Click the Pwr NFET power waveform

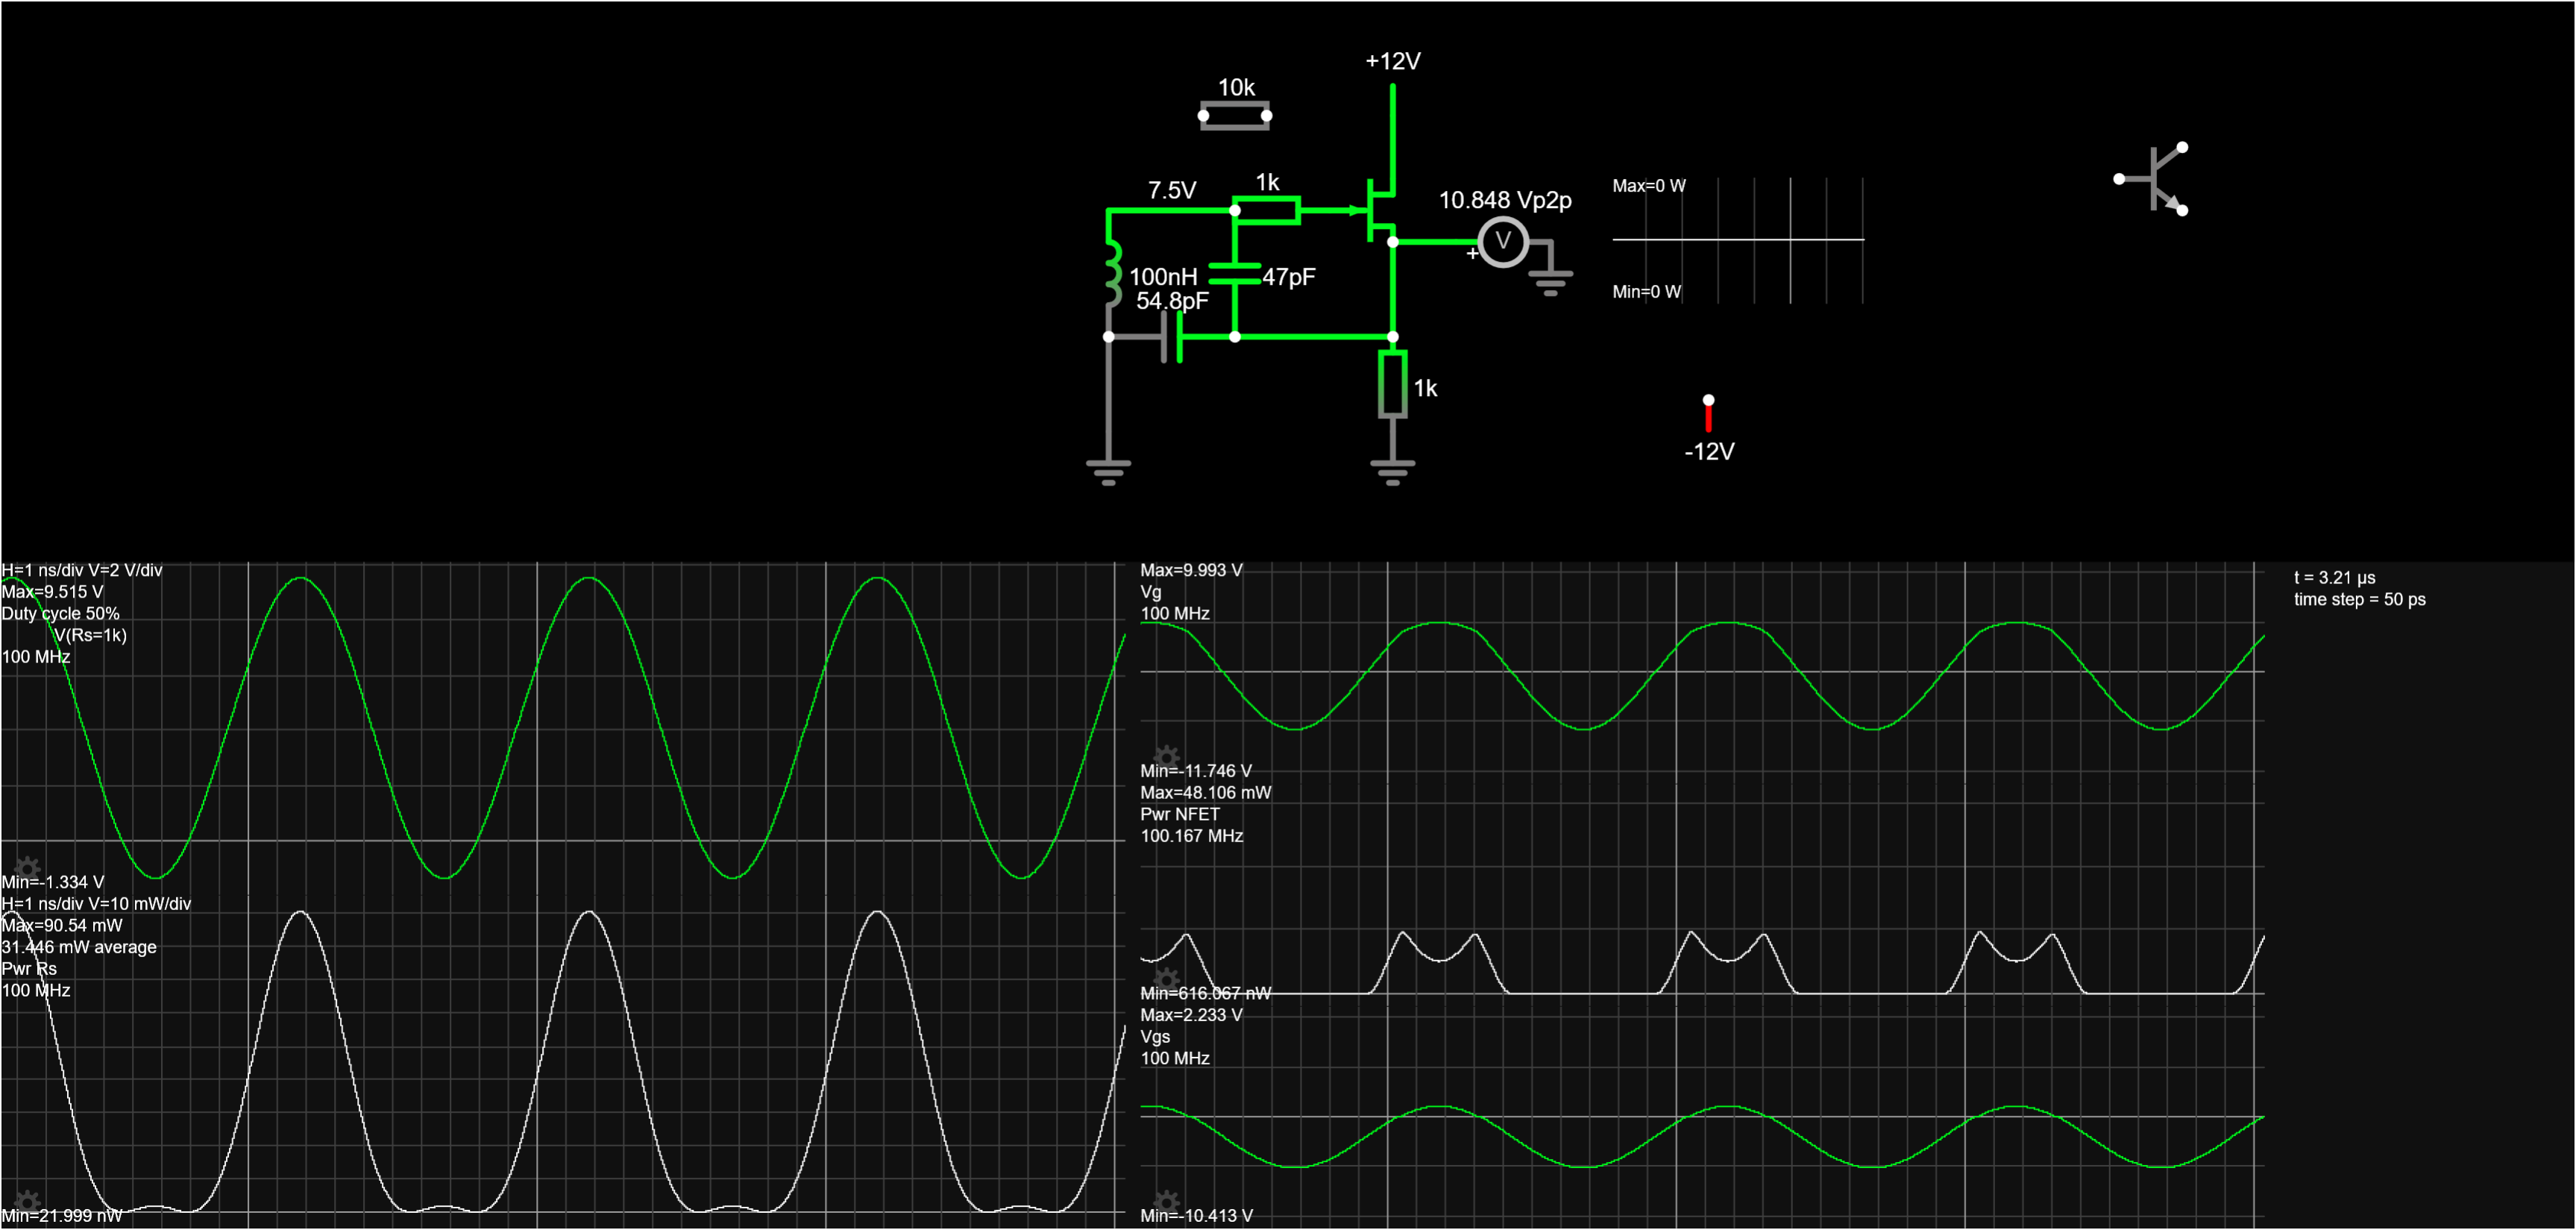point(1702,894)
